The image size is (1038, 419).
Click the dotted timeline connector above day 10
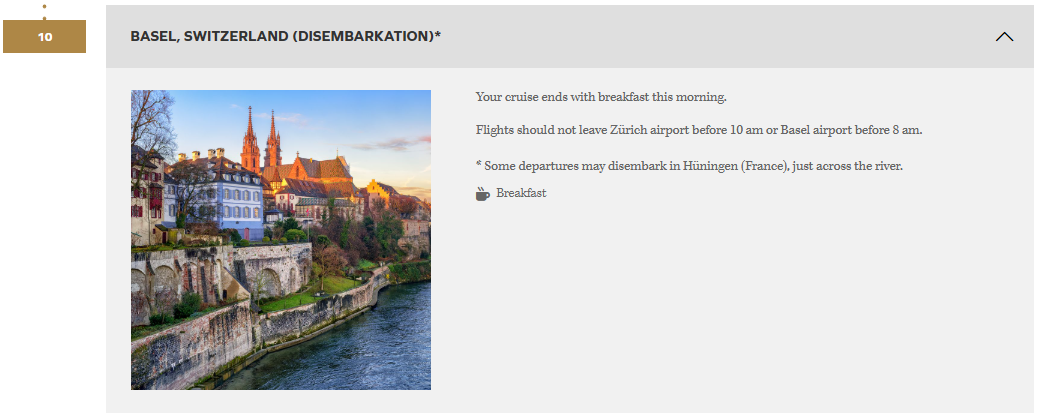(44, 10)
